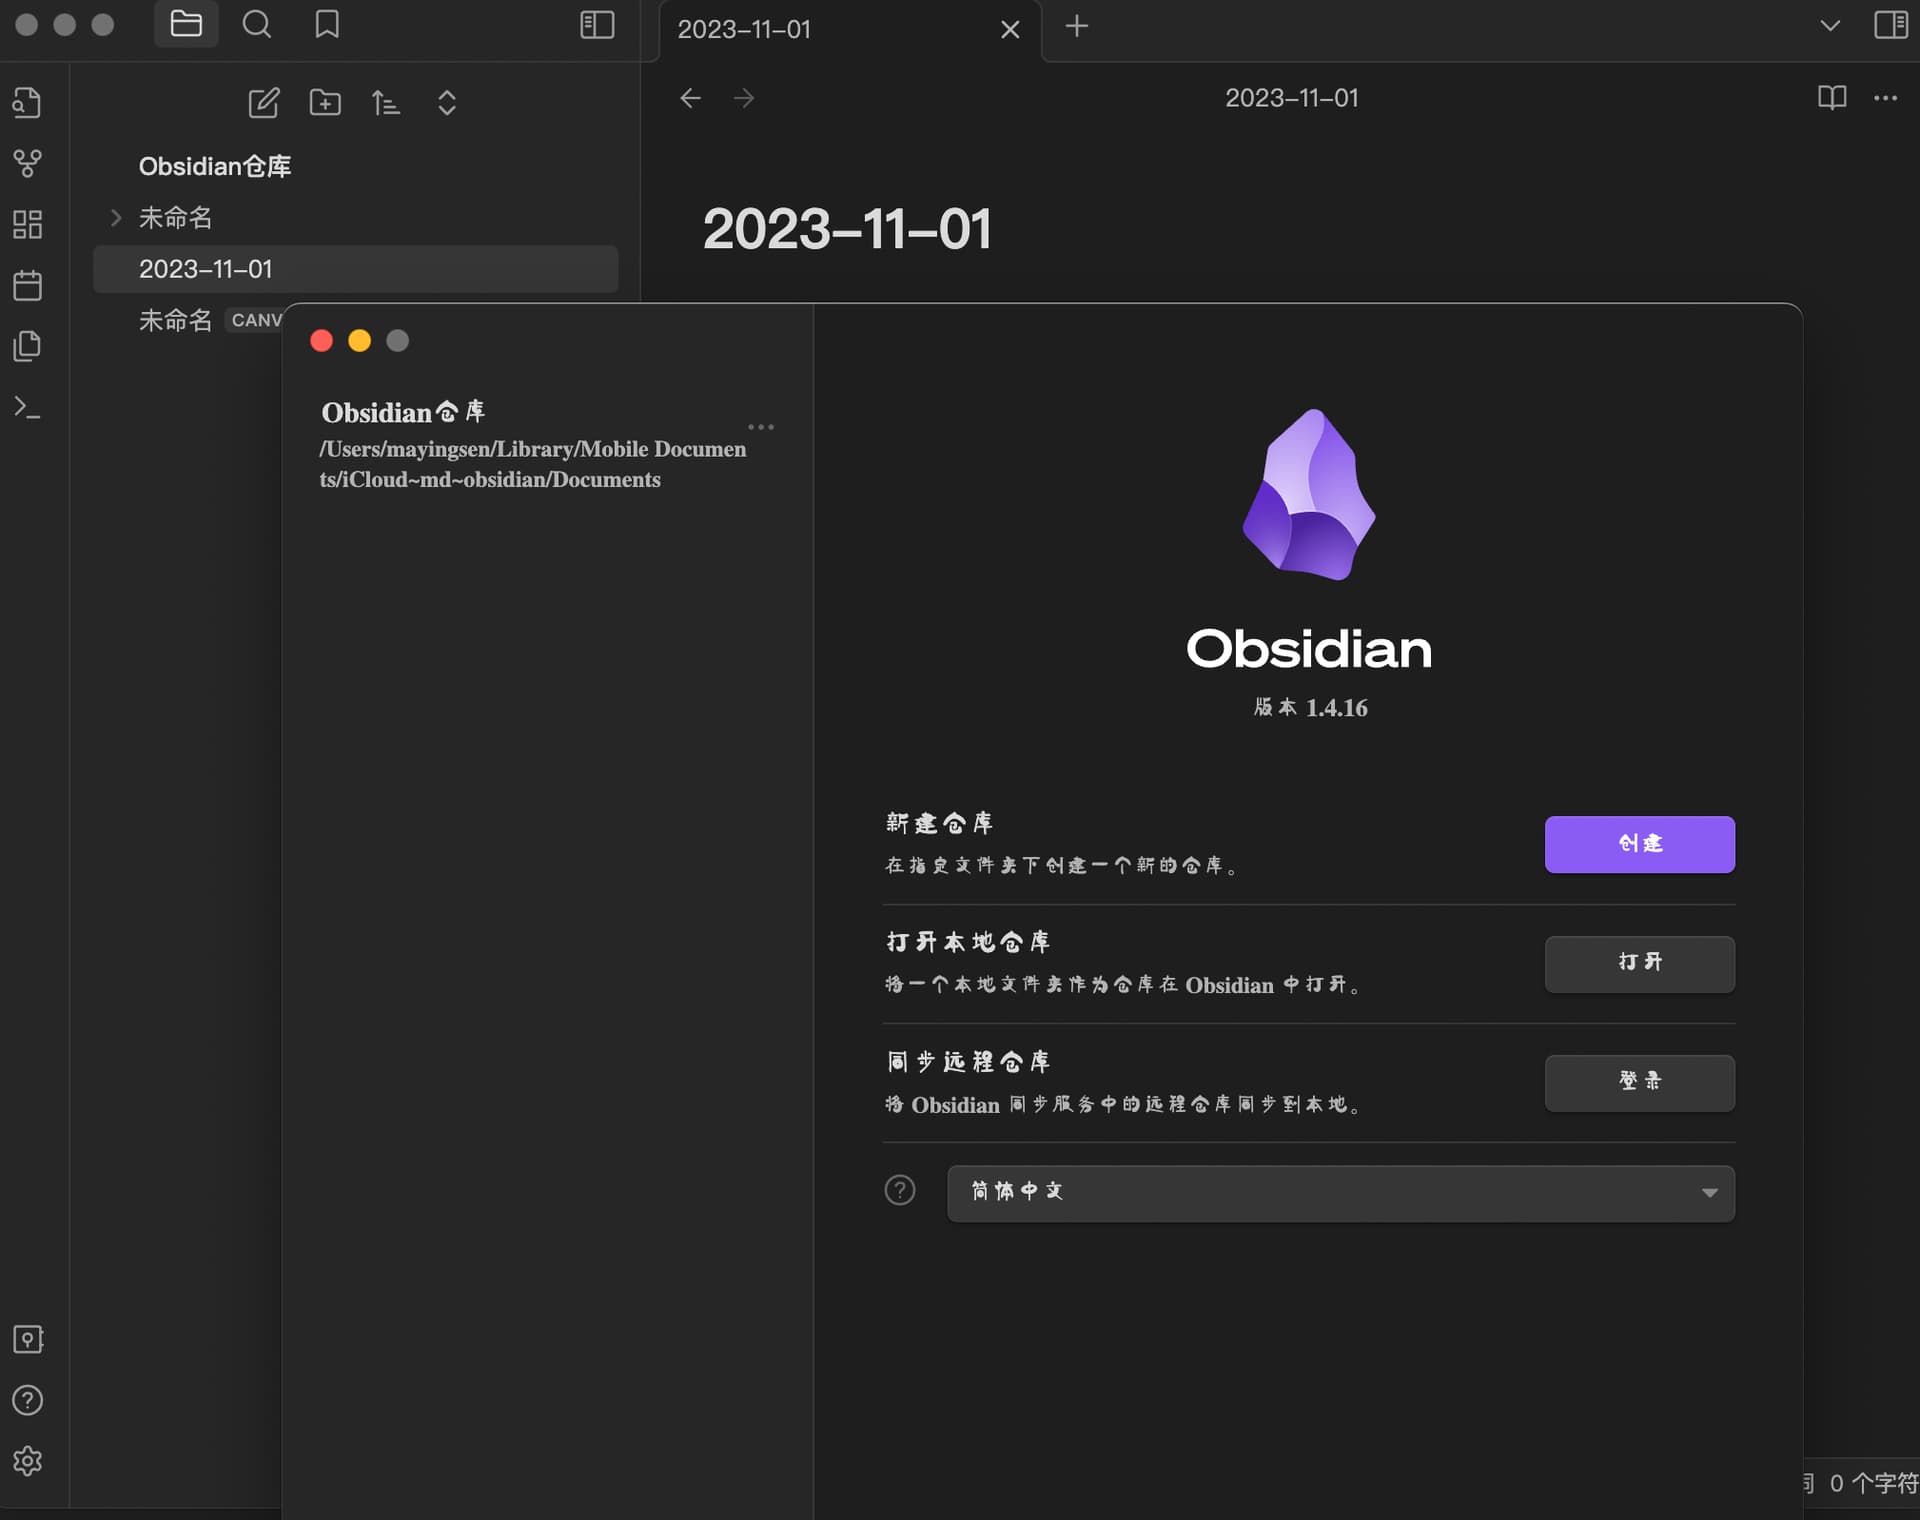Change file sort order icon
The width and height of the screenshot is (1920, 1520).
pyautogui.click(x=386, y=103)
